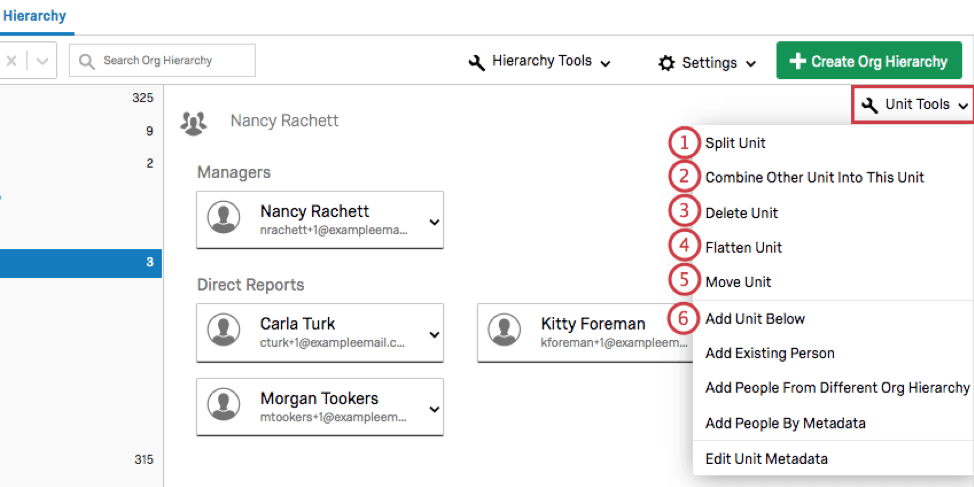Click Kitty Foreman's avatar icon
The height and width of the screenshot is (487, 974).
(x=504, y=331)
